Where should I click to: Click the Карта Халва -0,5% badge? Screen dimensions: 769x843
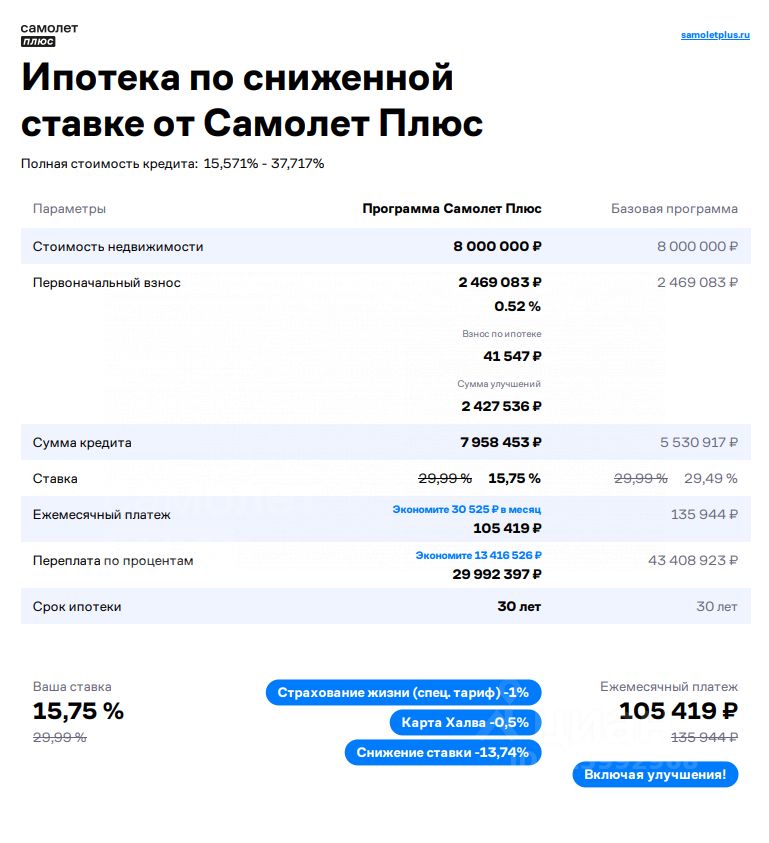pos(465,722)
